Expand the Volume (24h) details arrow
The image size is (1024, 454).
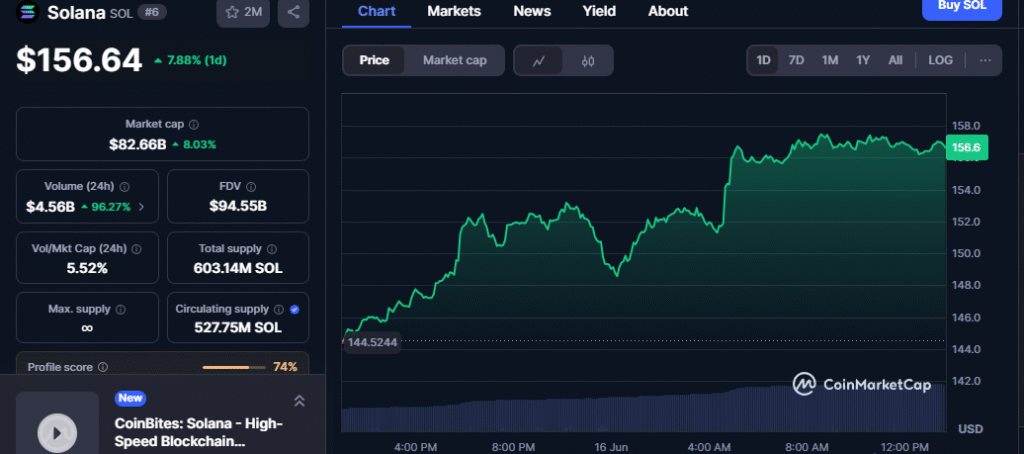click(x=142, y=207)
